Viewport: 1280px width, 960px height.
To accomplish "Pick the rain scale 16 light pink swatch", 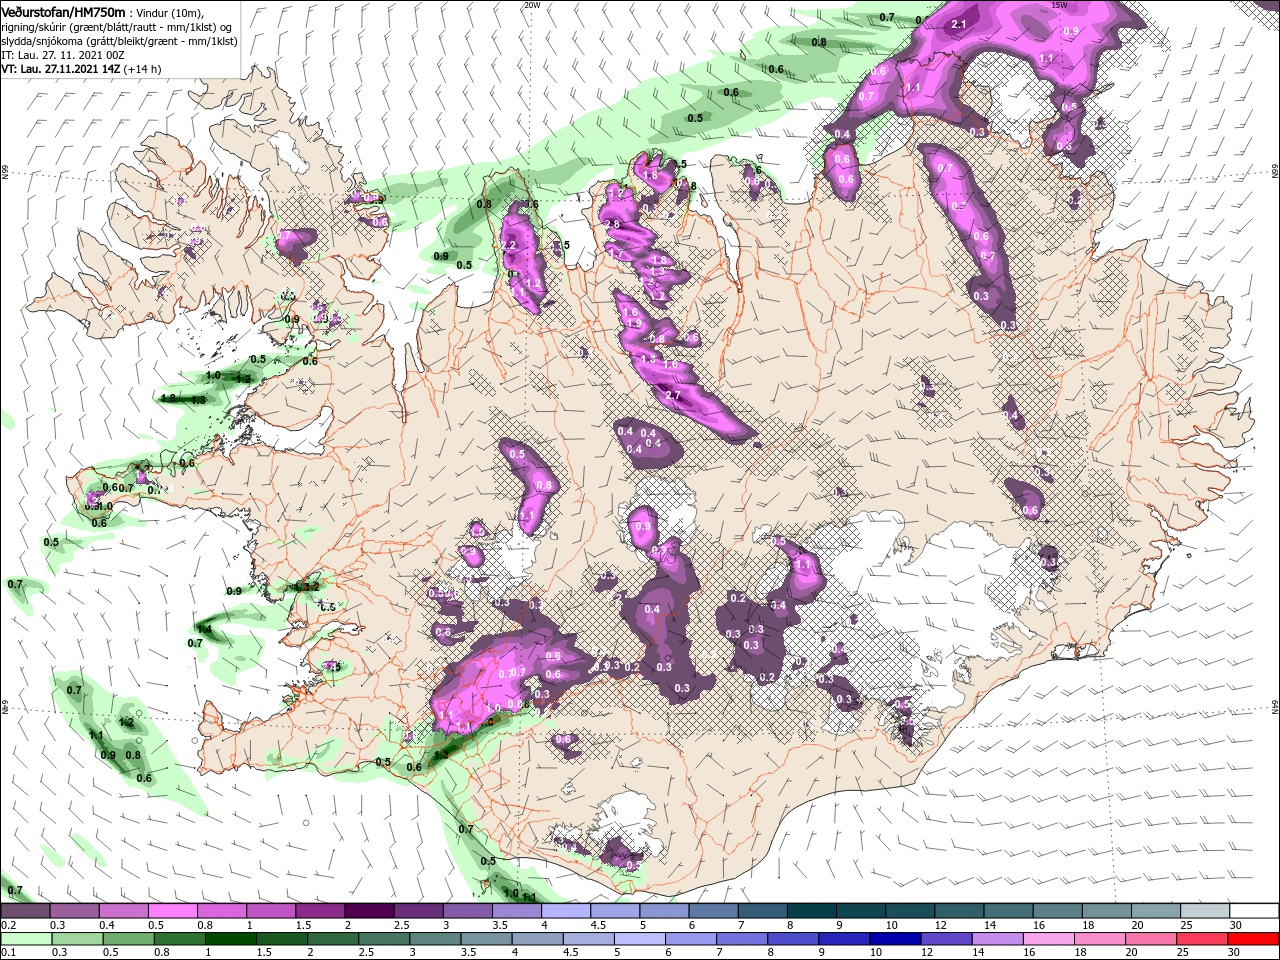I will pos(1048,939).
